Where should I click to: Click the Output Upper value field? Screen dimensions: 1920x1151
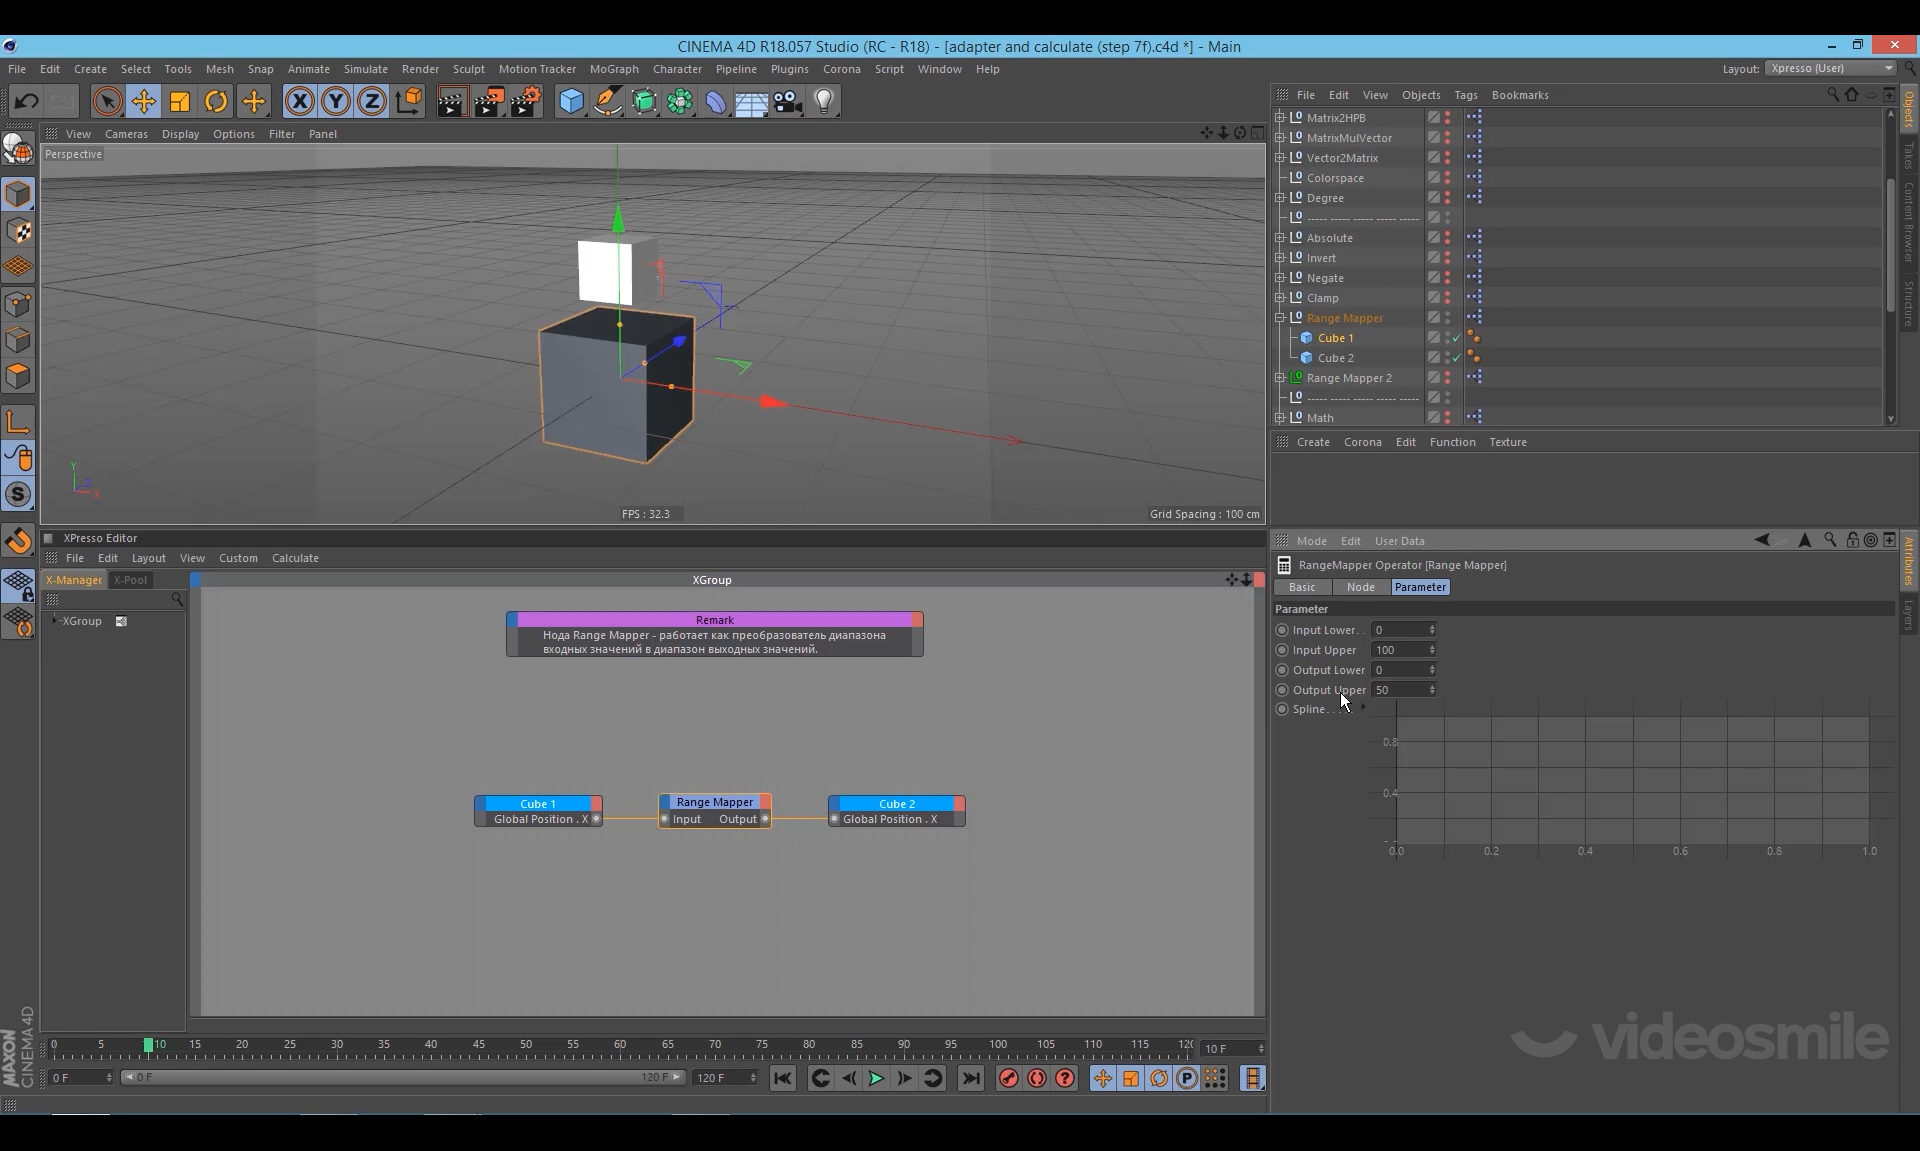pyautogui.click(x=1400, y=690)
